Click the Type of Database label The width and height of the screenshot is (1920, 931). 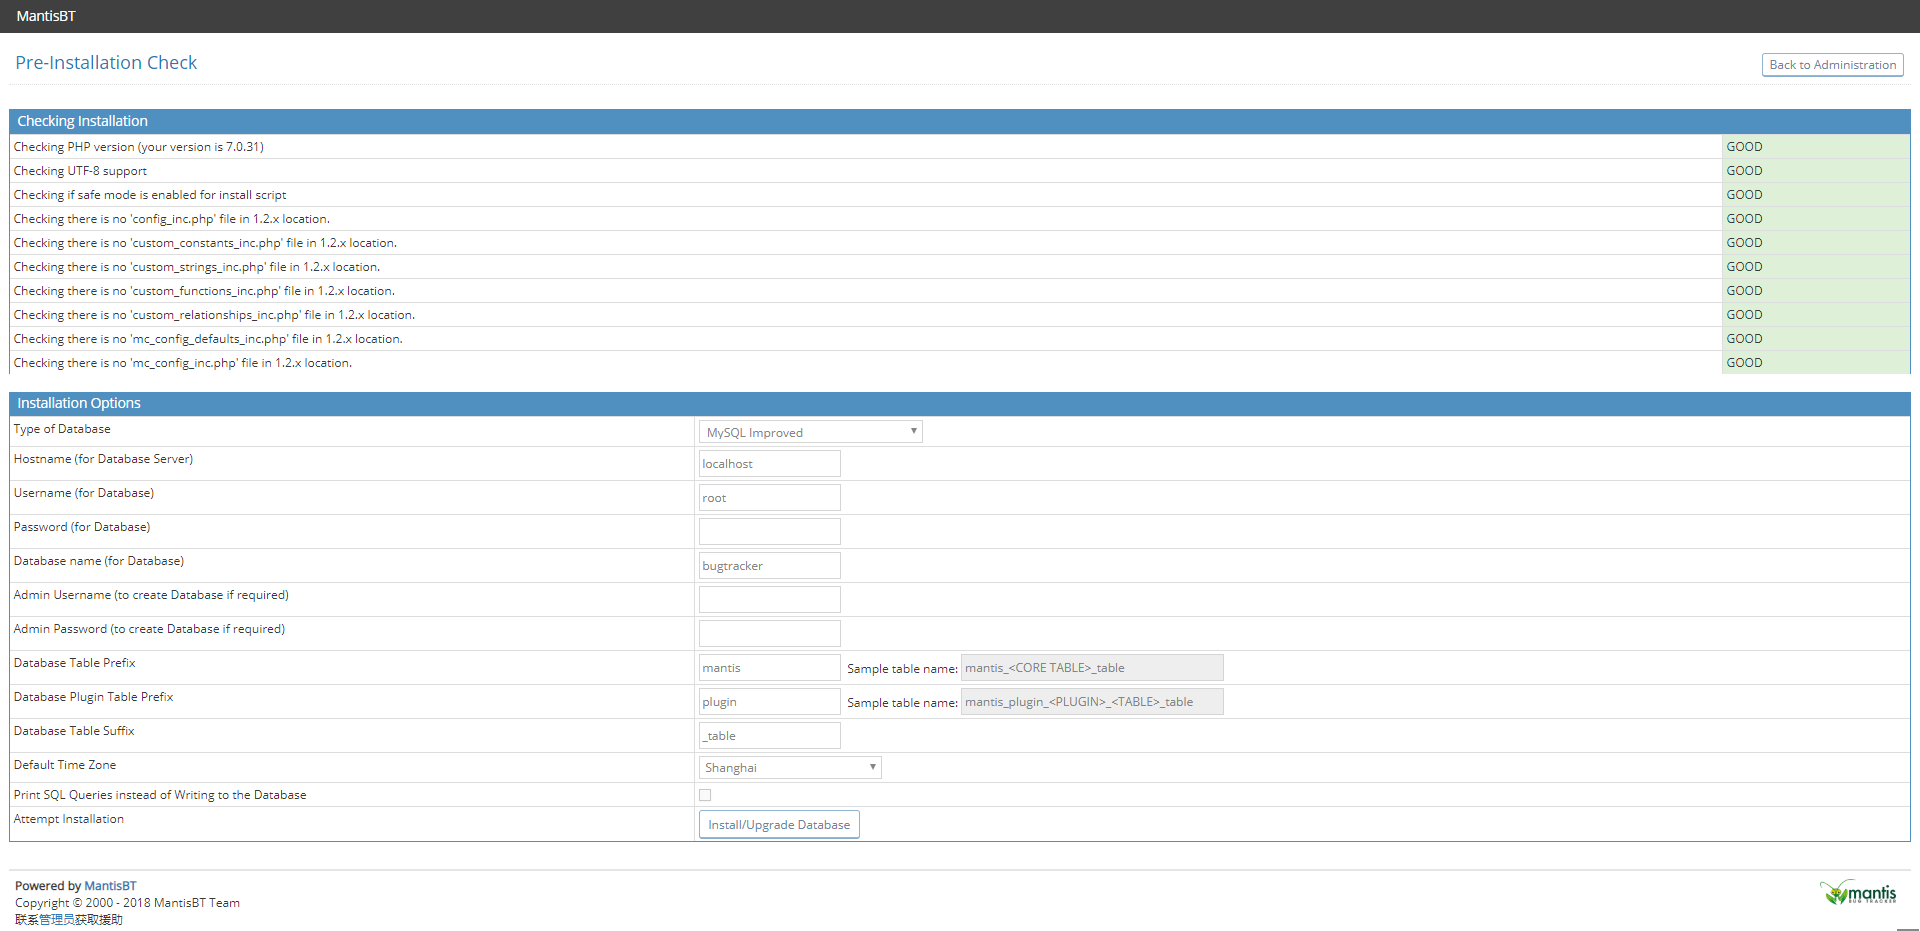(x=62, y=429)
